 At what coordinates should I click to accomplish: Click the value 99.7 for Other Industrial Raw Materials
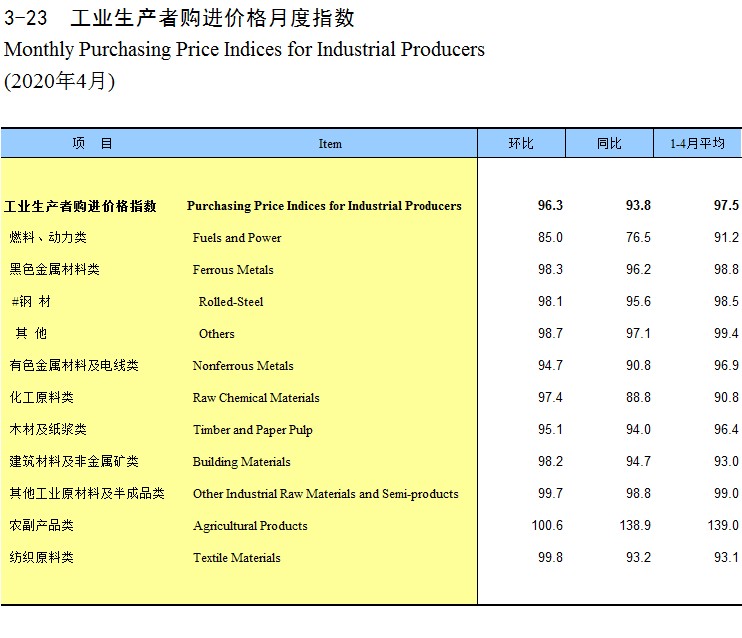(x=550, y=493)
